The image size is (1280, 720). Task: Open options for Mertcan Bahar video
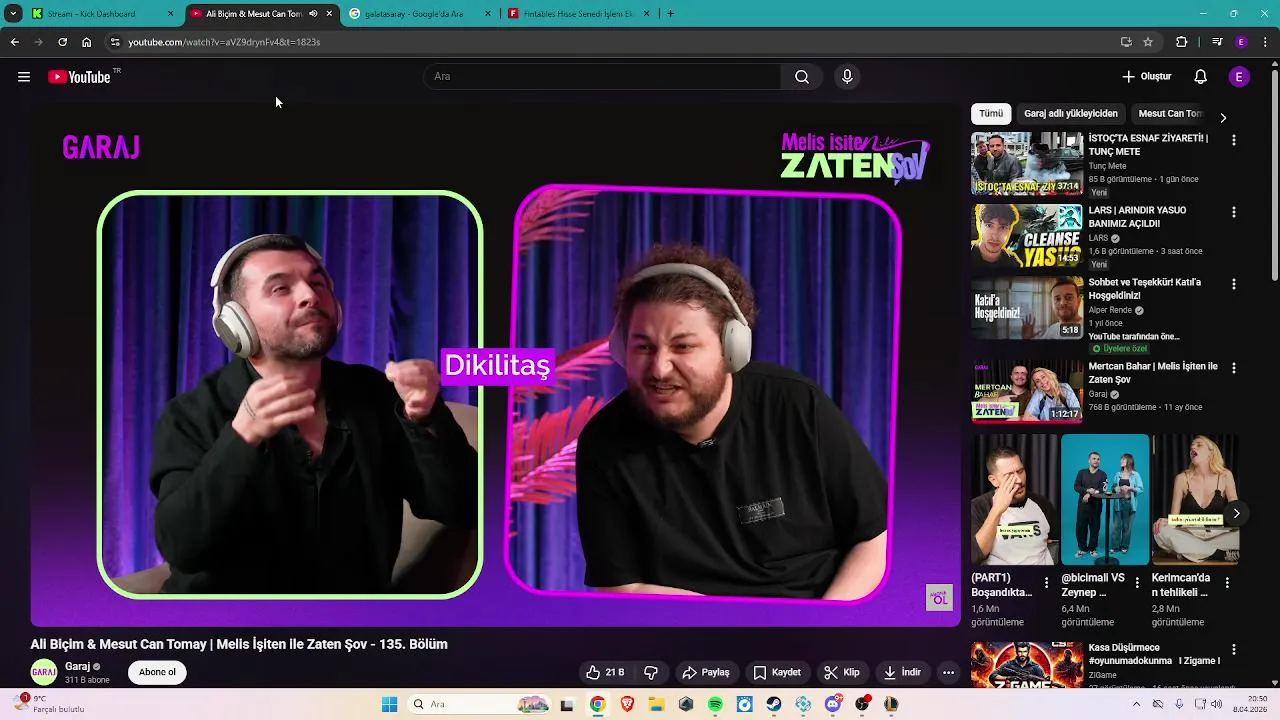[1233, 368]
